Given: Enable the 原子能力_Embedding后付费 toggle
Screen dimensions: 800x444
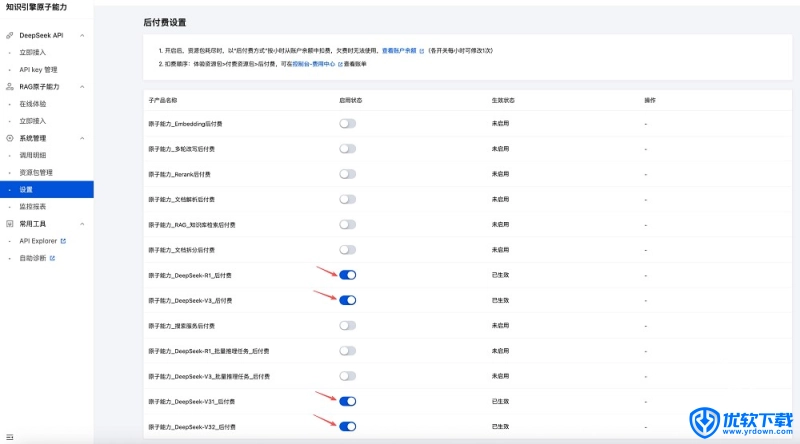Looking at the screenshot, I should (347, 123).
